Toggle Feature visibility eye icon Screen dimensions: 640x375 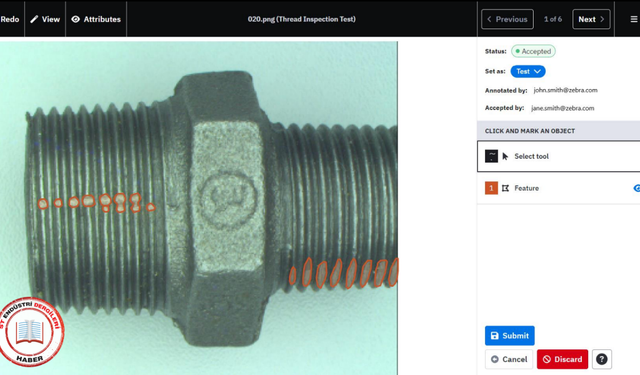637,188
